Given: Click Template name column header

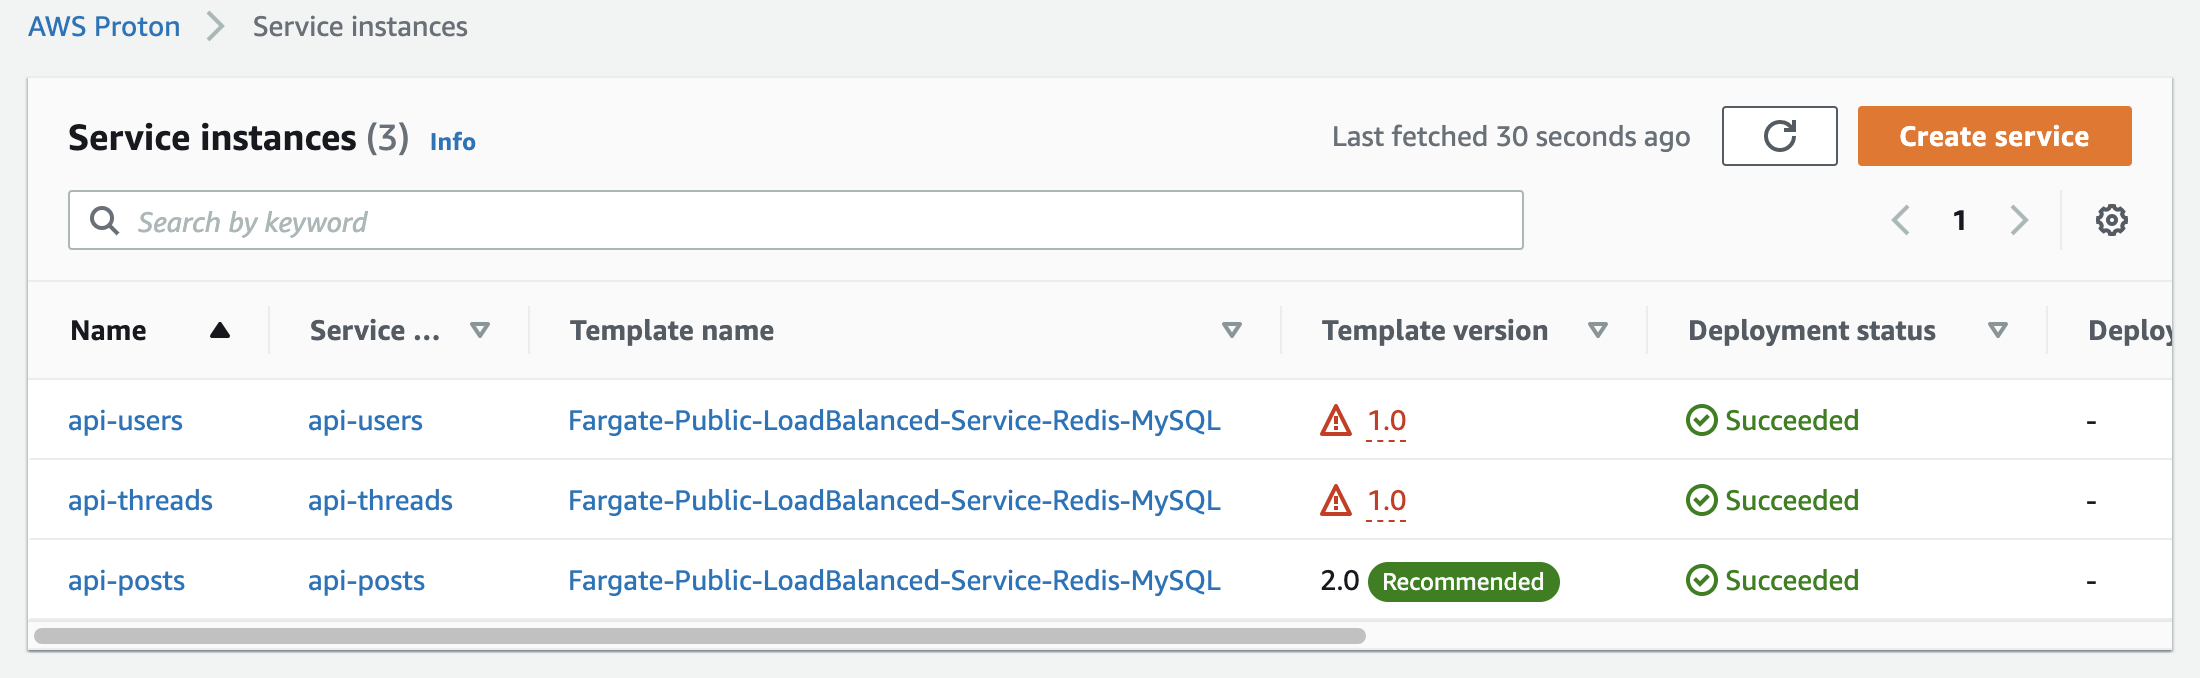Looking at the screenshot, I should pyautogui.click(x=672, y=330).
